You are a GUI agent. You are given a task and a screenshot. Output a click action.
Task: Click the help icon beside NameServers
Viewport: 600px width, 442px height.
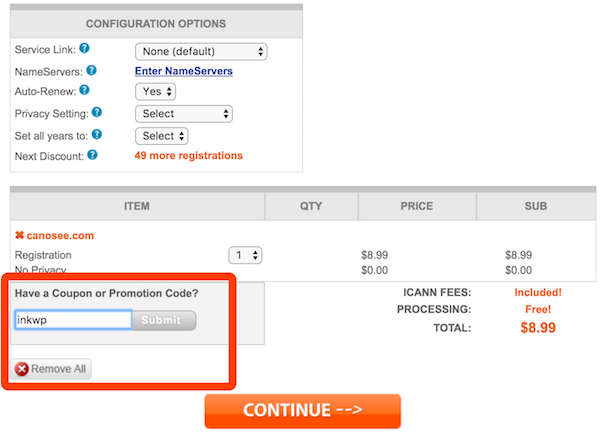pyautogui.click(x=91, y=70)
